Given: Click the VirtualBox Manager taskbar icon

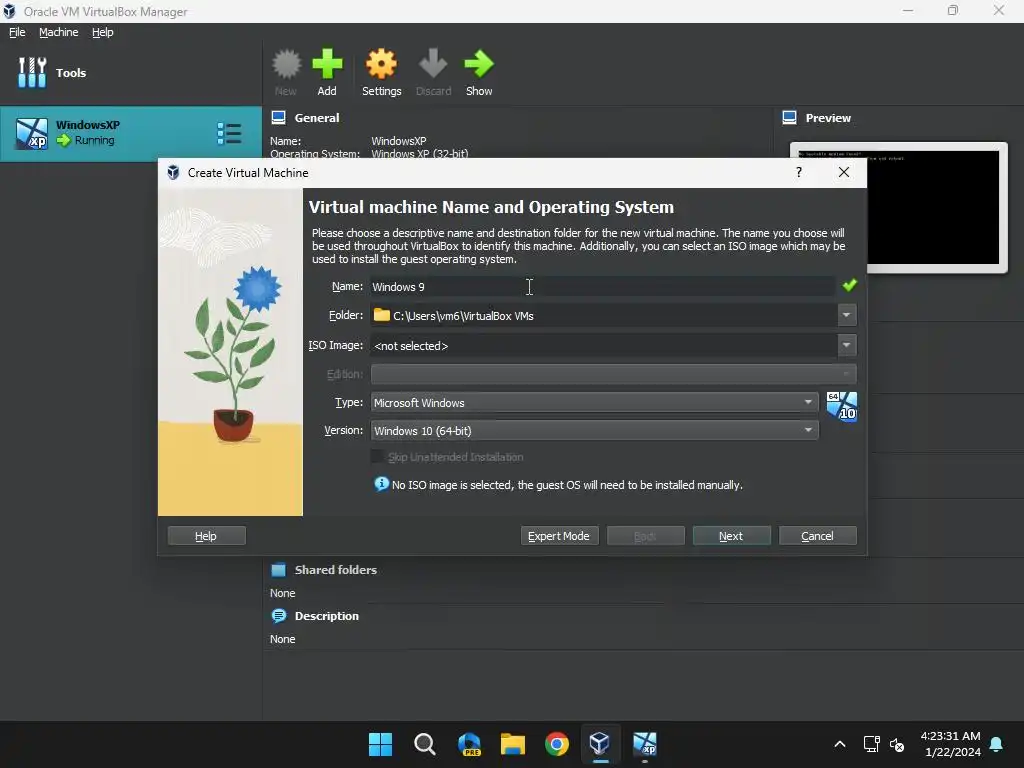Looking at the screenshot, I should click(600, 744).
